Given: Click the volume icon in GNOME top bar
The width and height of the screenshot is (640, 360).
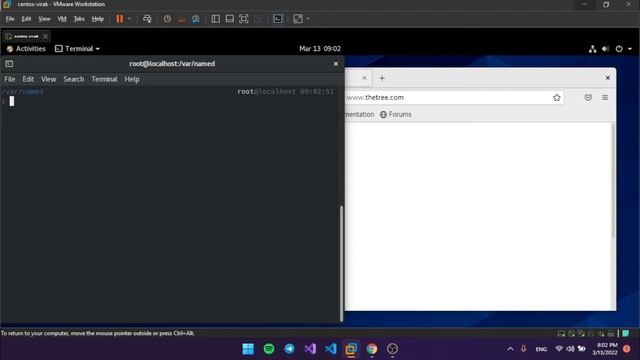Looking at the screenshot, I should (x=605, y=49).
